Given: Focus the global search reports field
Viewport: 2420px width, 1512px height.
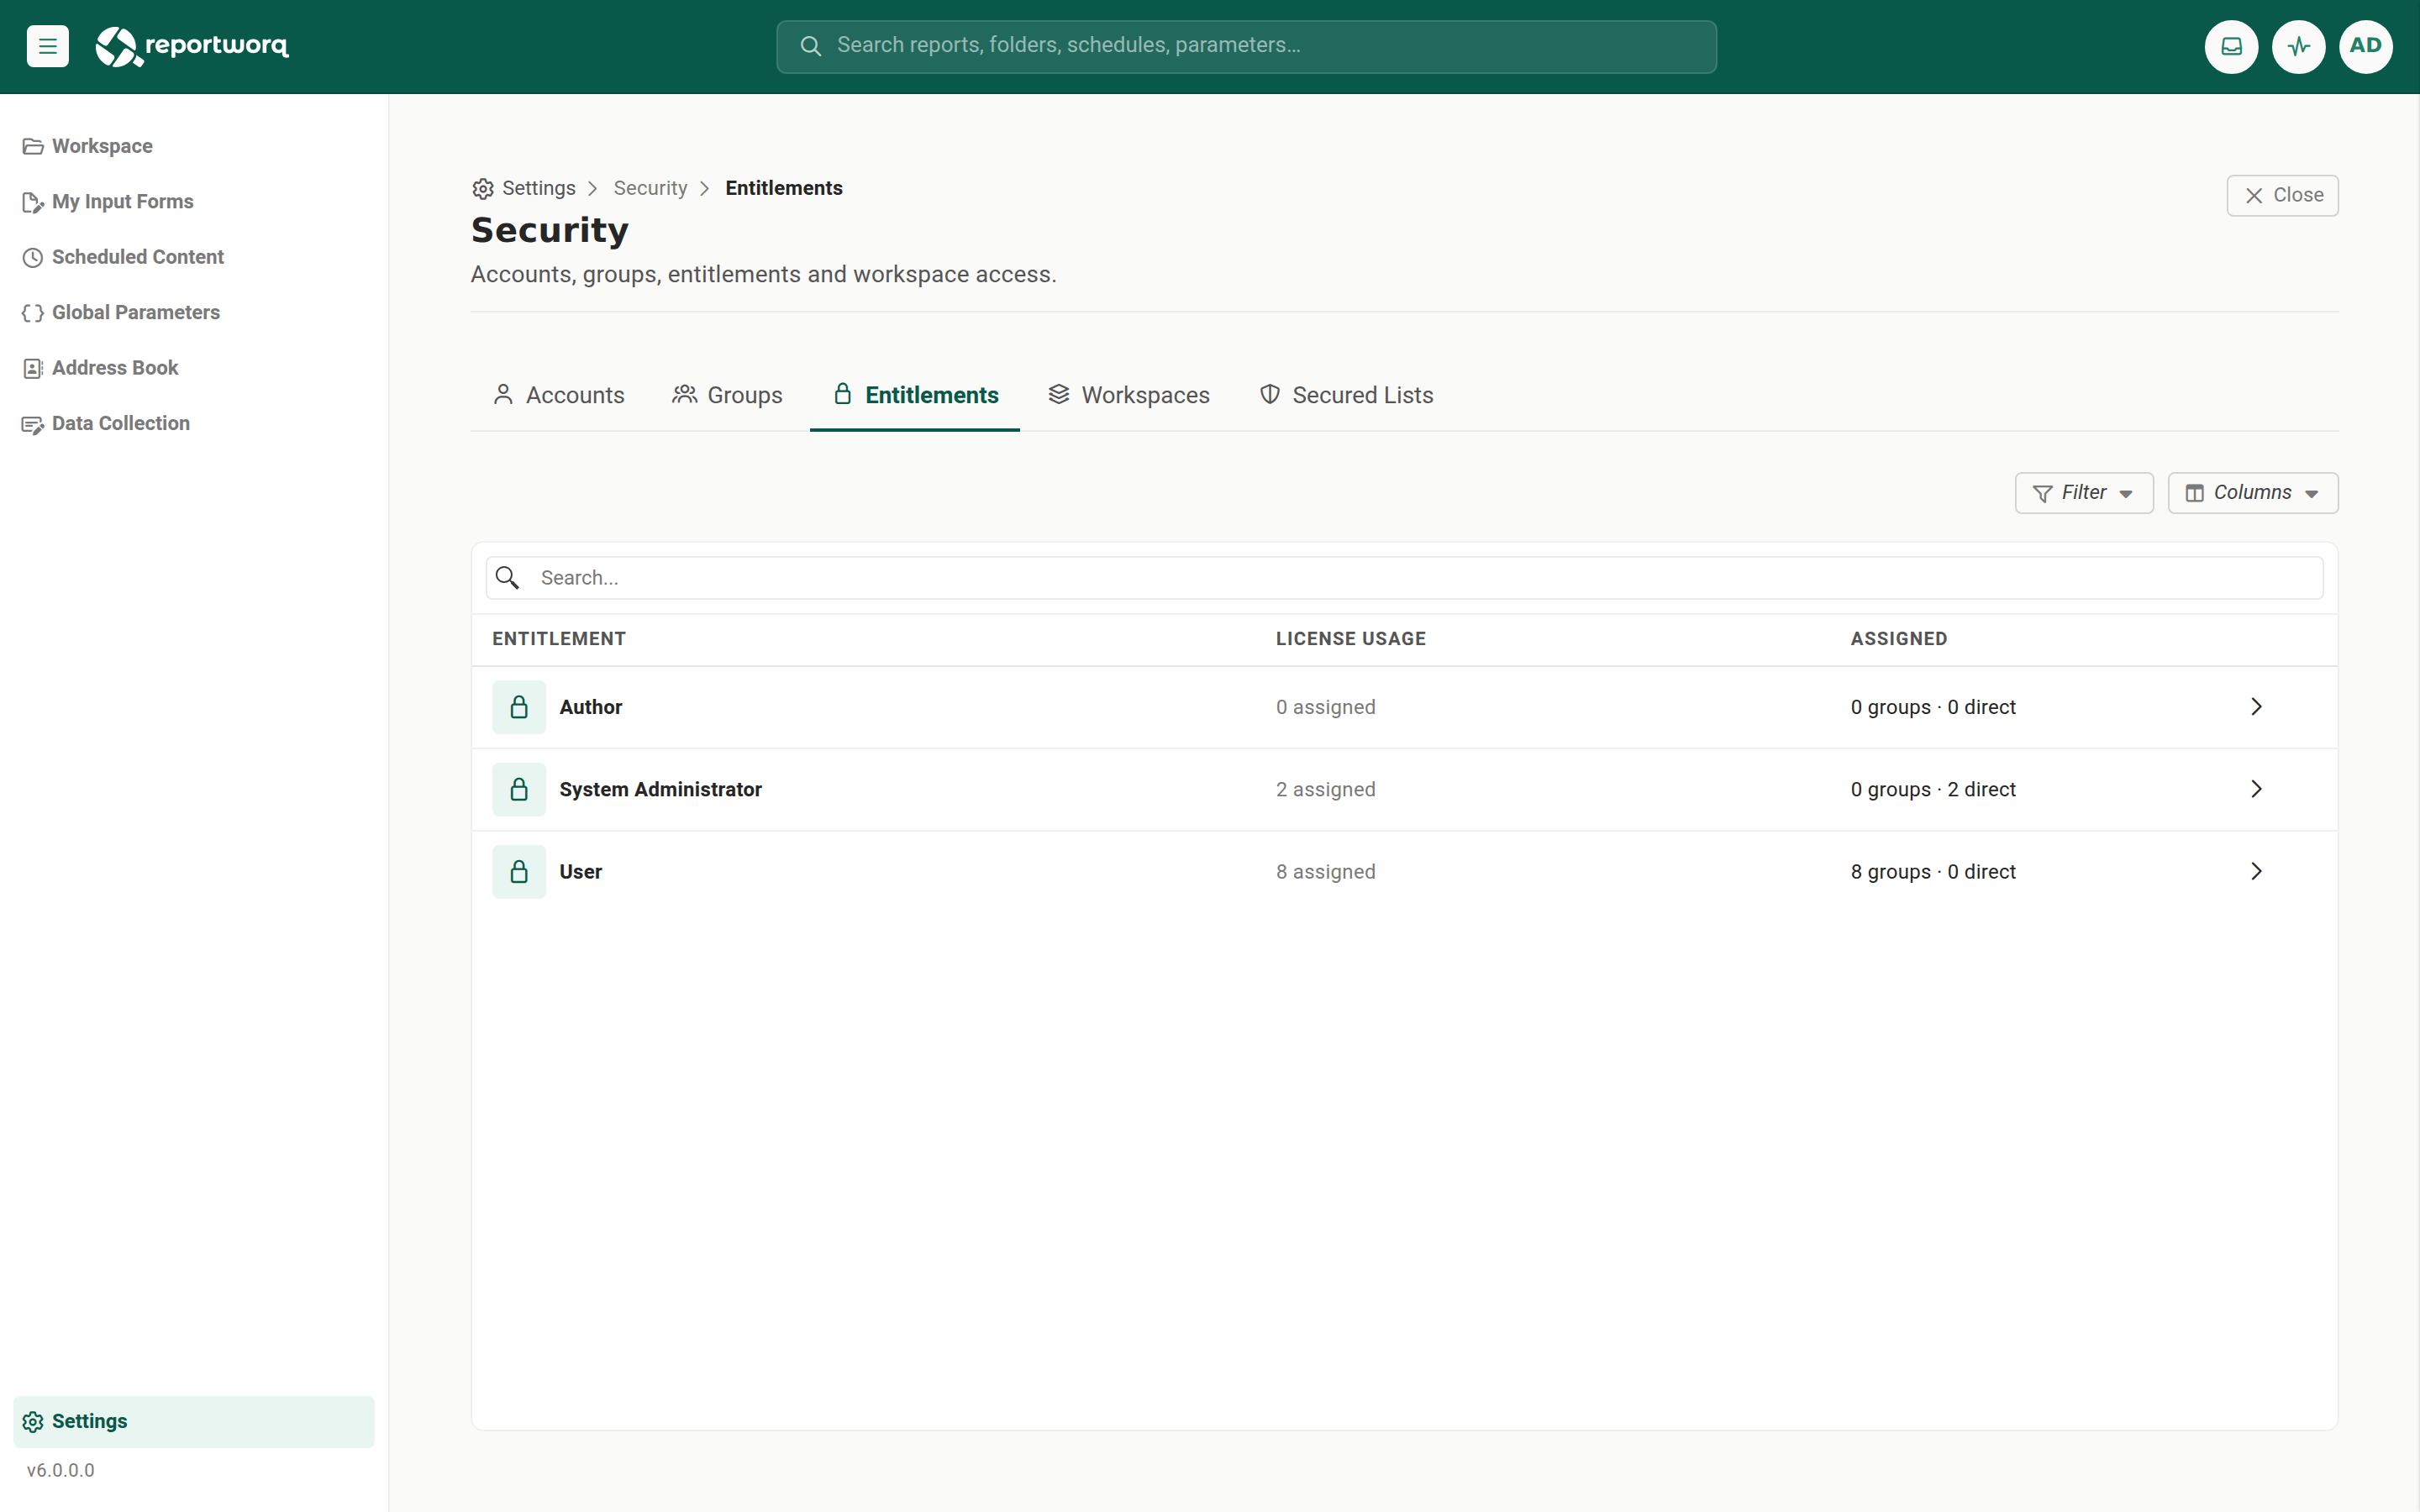Looking at the screenshot, I should click(1246, 46).
